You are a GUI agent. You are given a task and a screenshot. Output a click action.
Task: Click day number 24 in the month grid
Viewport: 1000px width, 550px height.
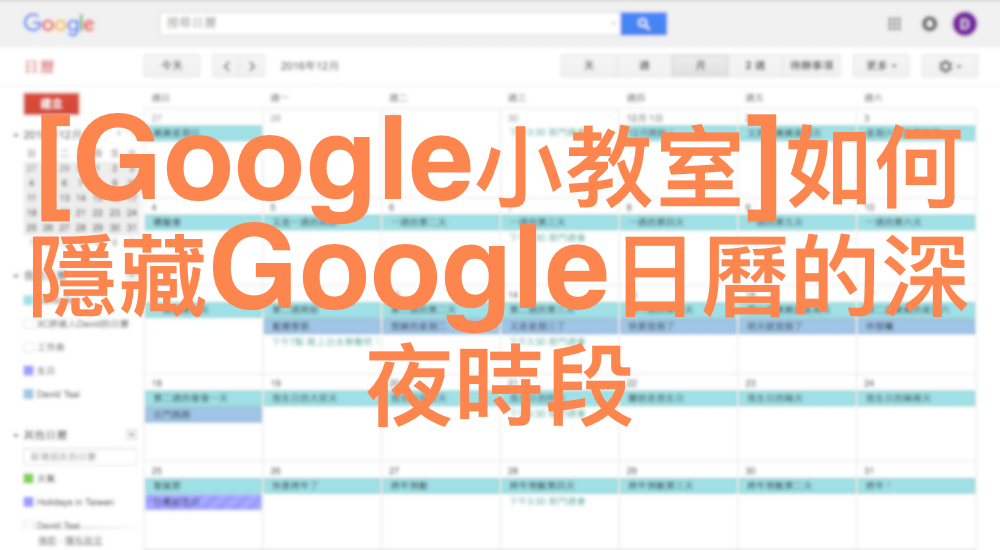(x=869, y=383)
